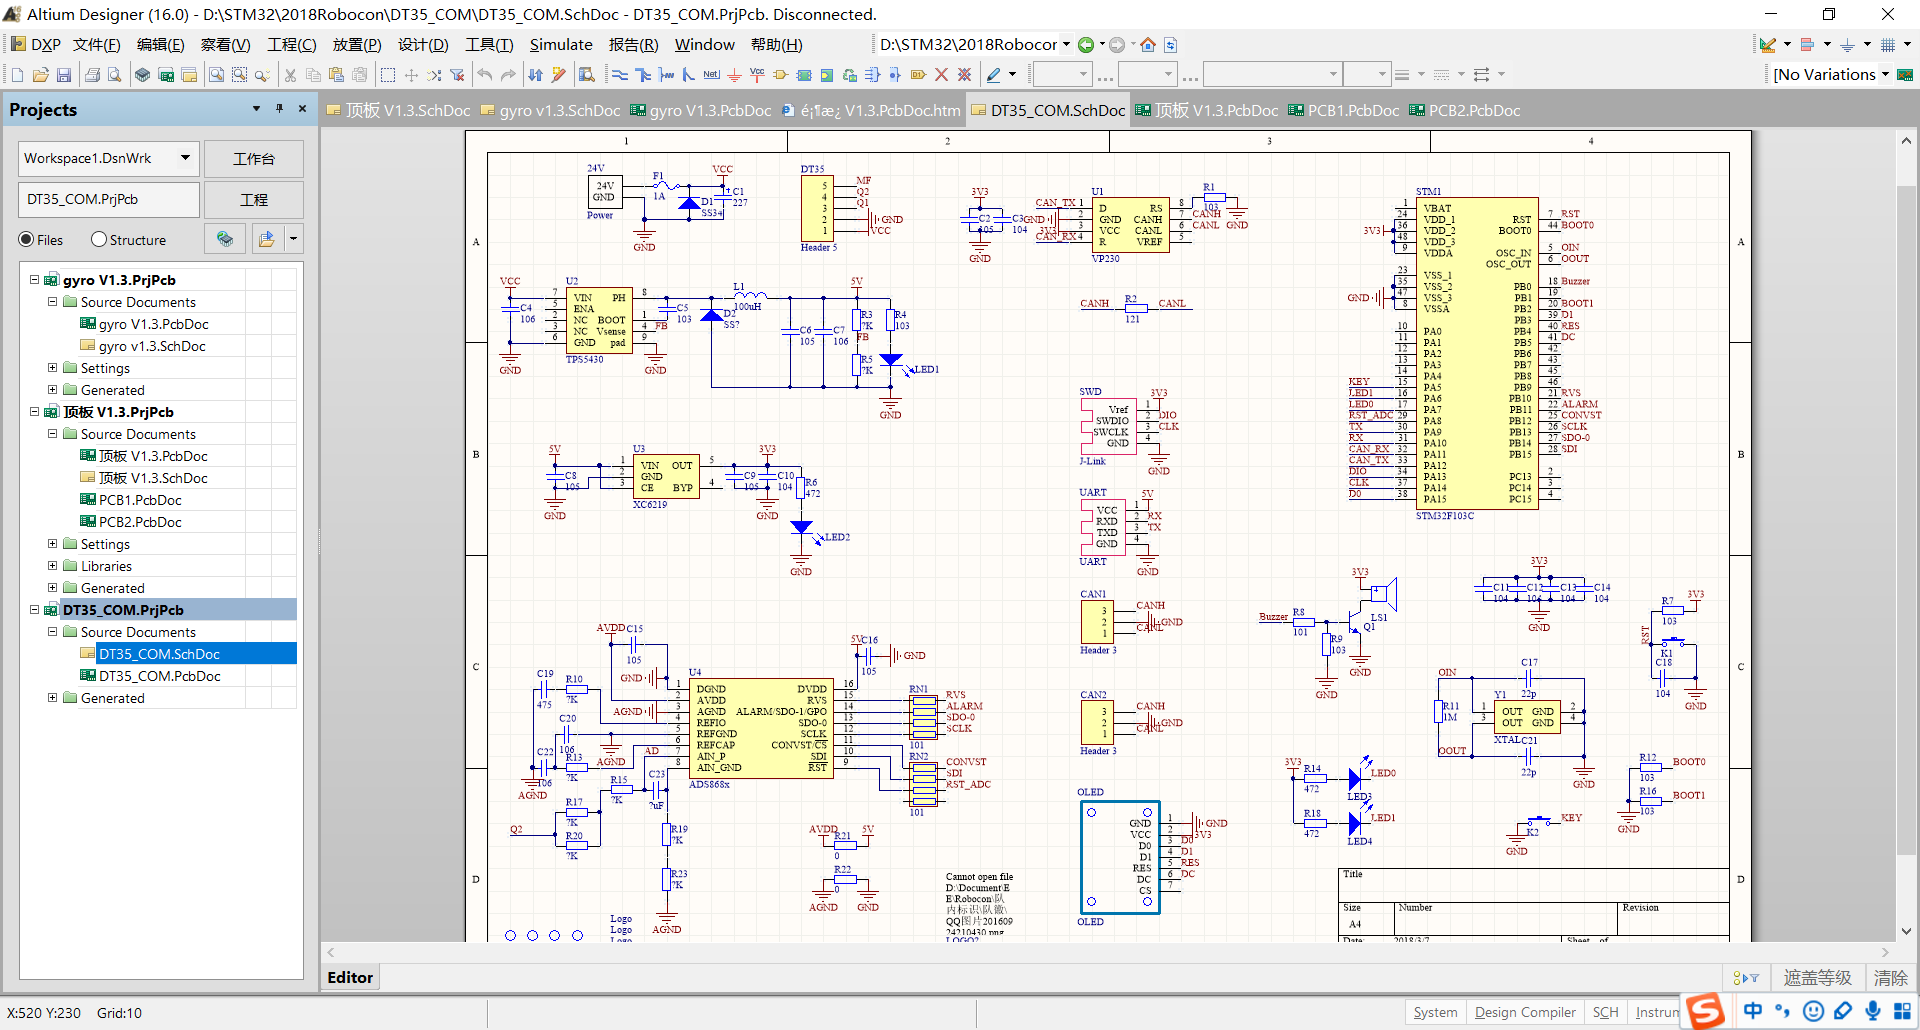Click the GND power port icon
Screen dimensions: 1920x1030
[x=734, y=75]
